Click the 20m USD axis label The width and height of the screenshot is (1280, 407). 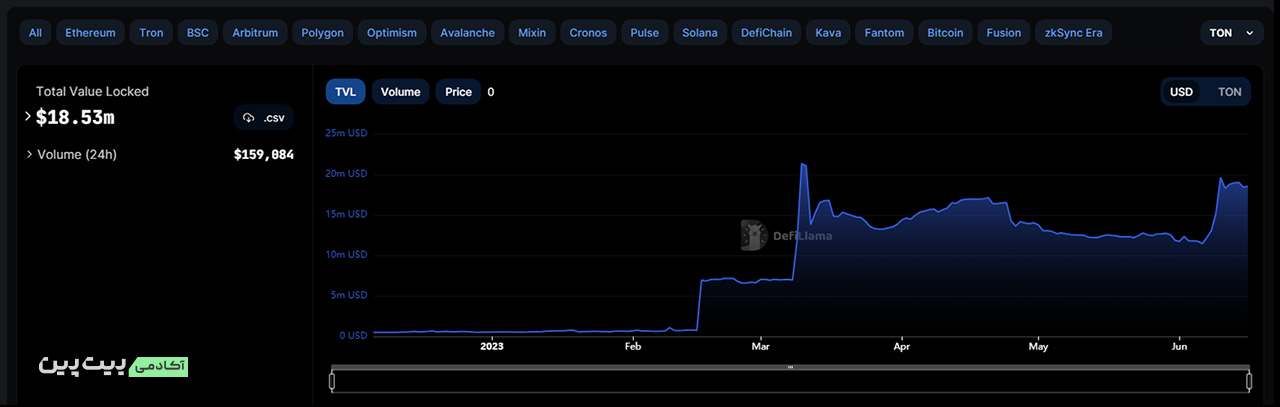pos(346,174)
